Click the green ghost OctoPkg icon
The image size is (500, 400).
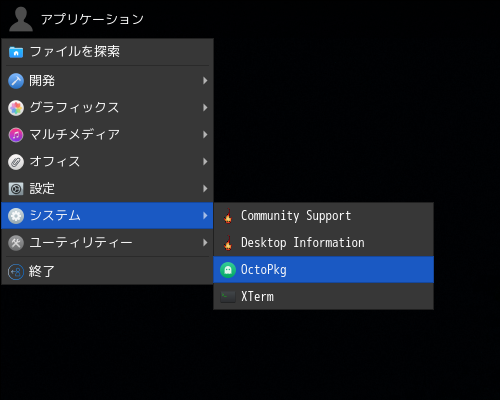(228, 270)
